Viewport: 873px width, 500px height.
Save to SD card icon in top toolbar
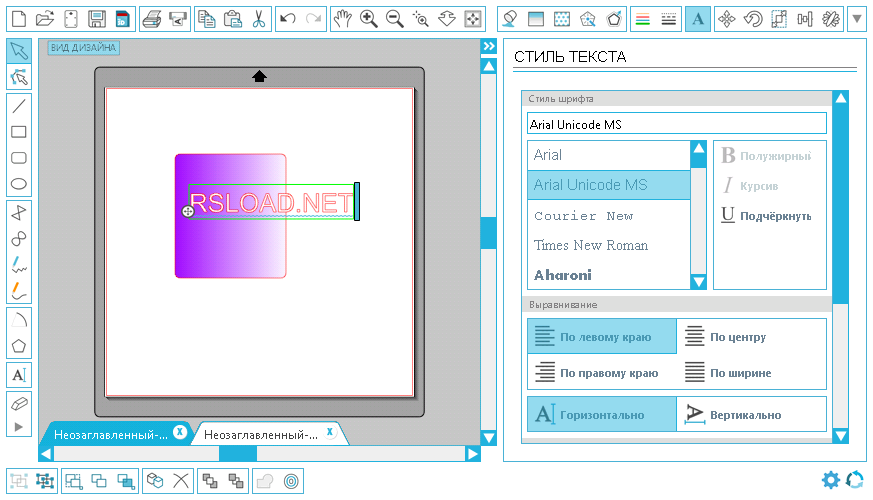click(122, 19)
